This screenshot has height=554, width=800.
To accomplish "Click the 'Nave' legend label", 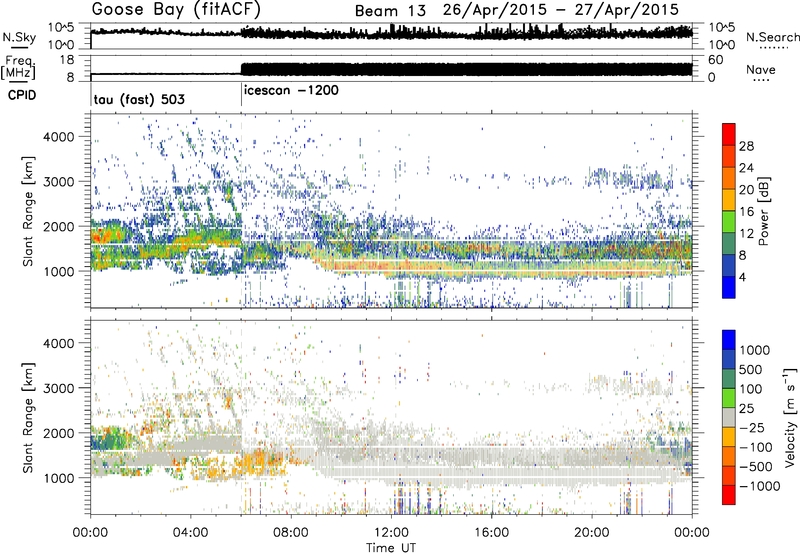I will point(760,69).
